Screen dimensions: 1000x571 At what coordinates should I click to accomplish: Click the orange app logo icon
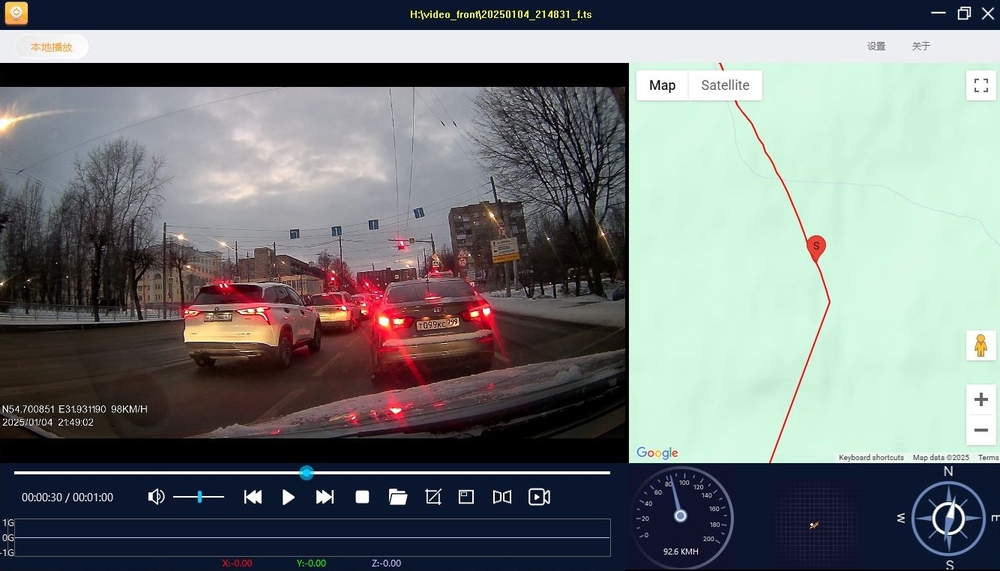[16, 13]
